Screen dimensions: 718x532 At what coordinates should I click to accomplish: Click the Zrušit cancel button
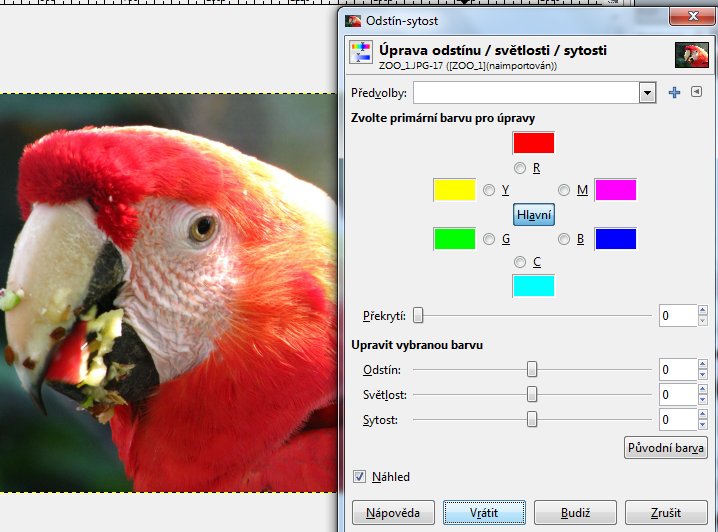click(x=666, y=513)
